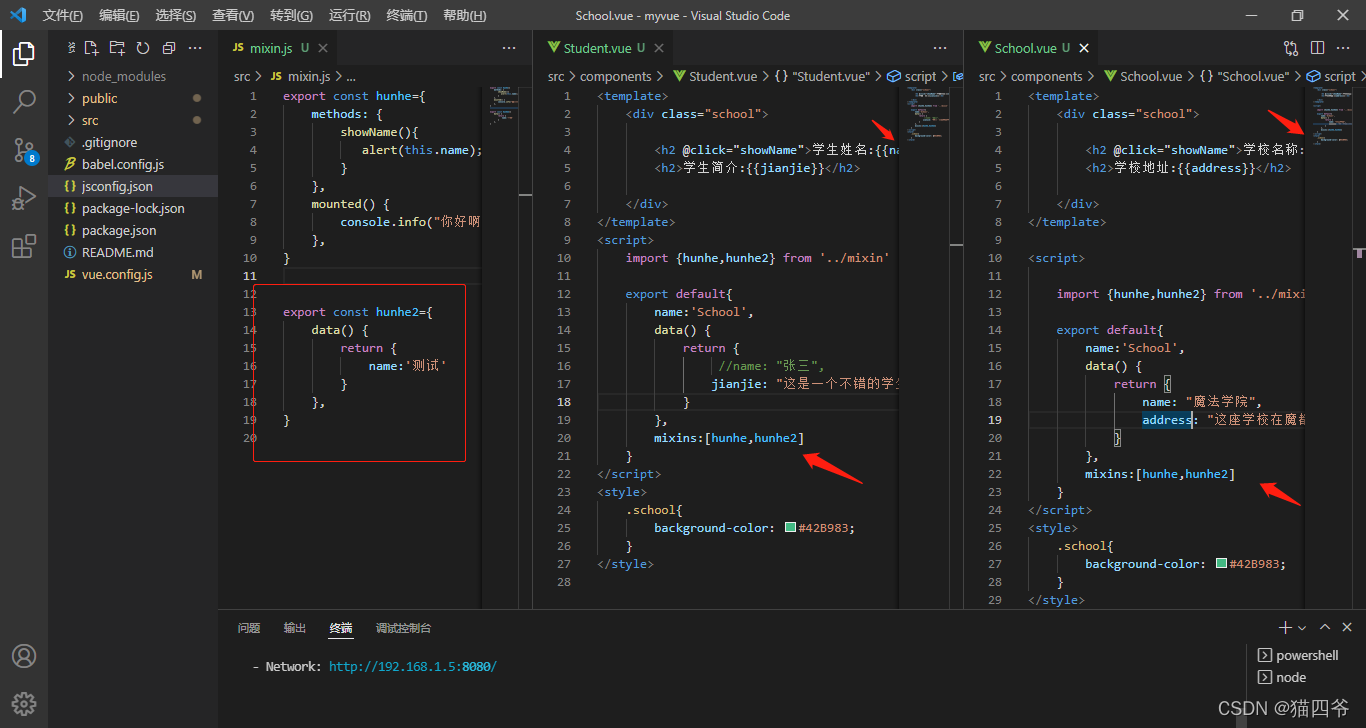Switch to the 输出 panel tab
The height and width of the screenshot is (728, 1366).
pyautogui.click(x=295, y=628)
